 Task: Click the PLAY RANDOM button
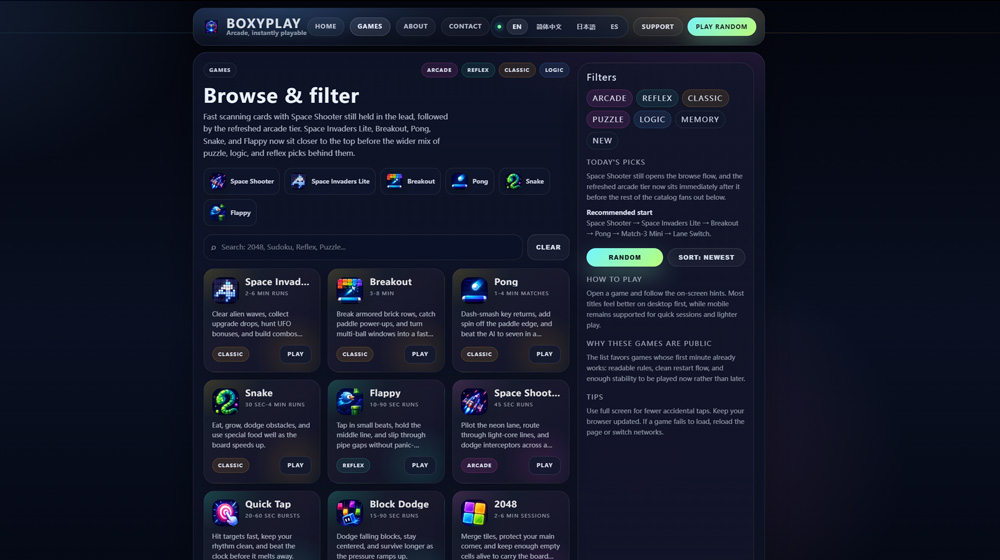[721, 27]
